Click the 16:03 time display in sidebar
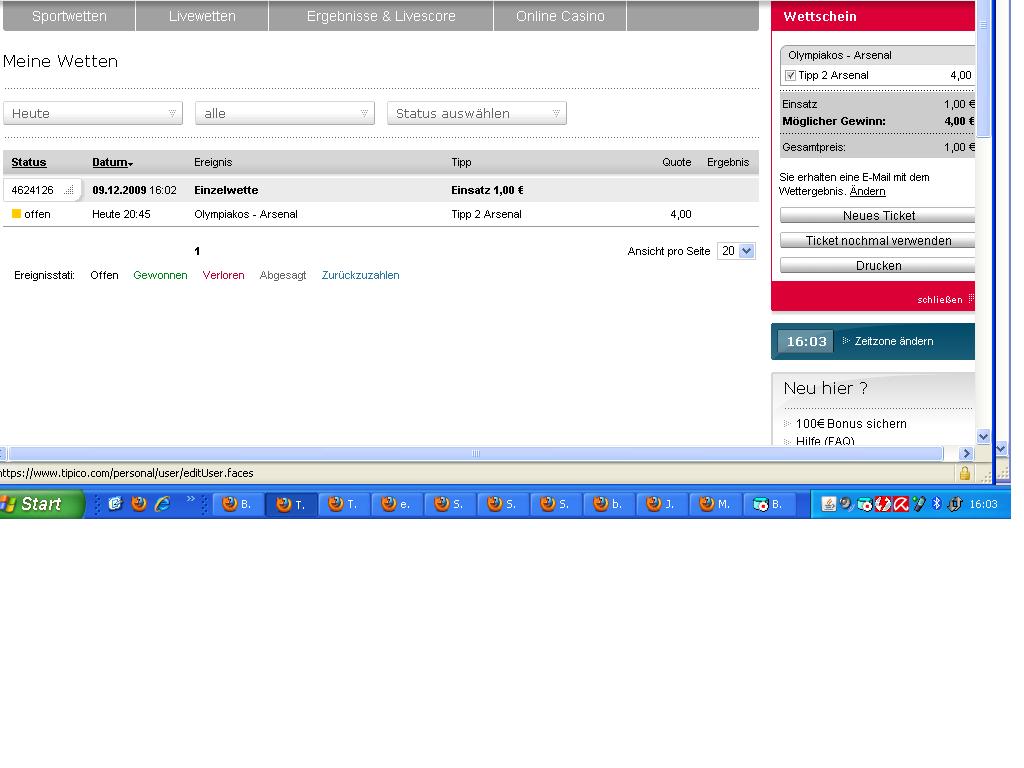 pyautogui.click(x=807, y=341)
